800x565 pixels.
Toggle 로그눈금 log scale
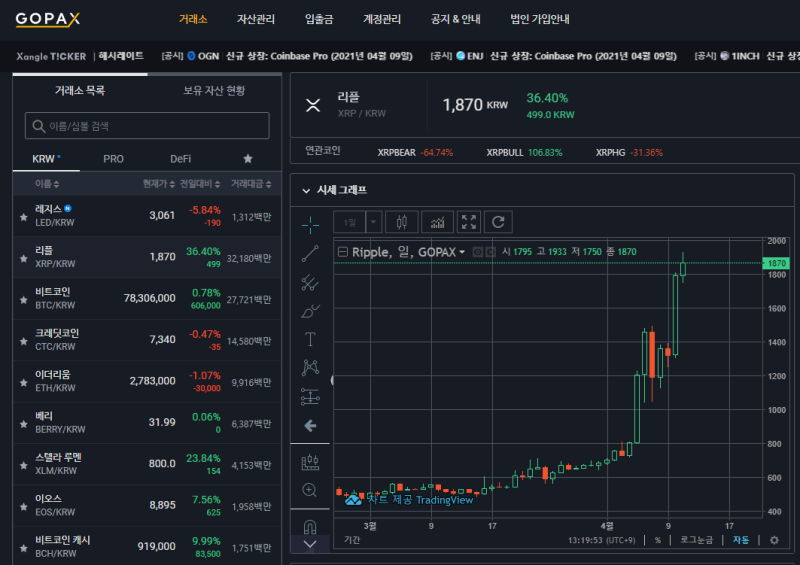coord(696,540)
